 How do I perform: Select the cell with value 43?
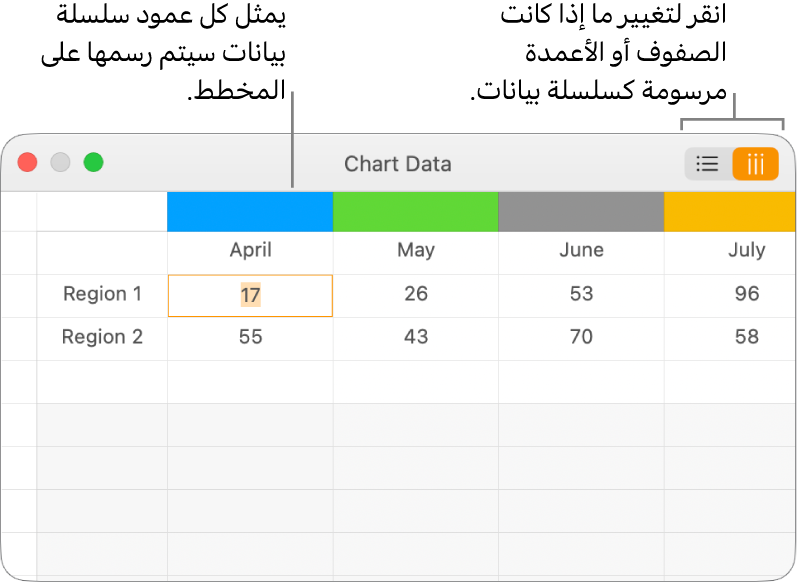[415, 337]
